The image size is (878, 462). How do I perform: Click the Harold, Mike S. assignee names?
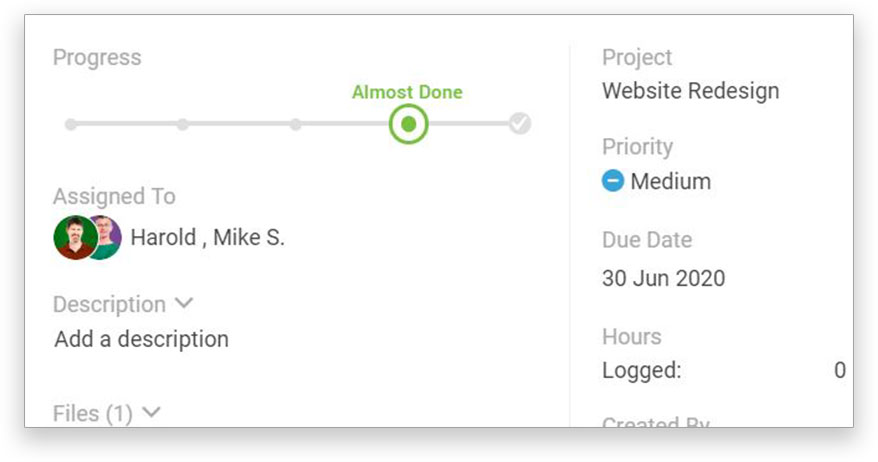coord(207,237)
